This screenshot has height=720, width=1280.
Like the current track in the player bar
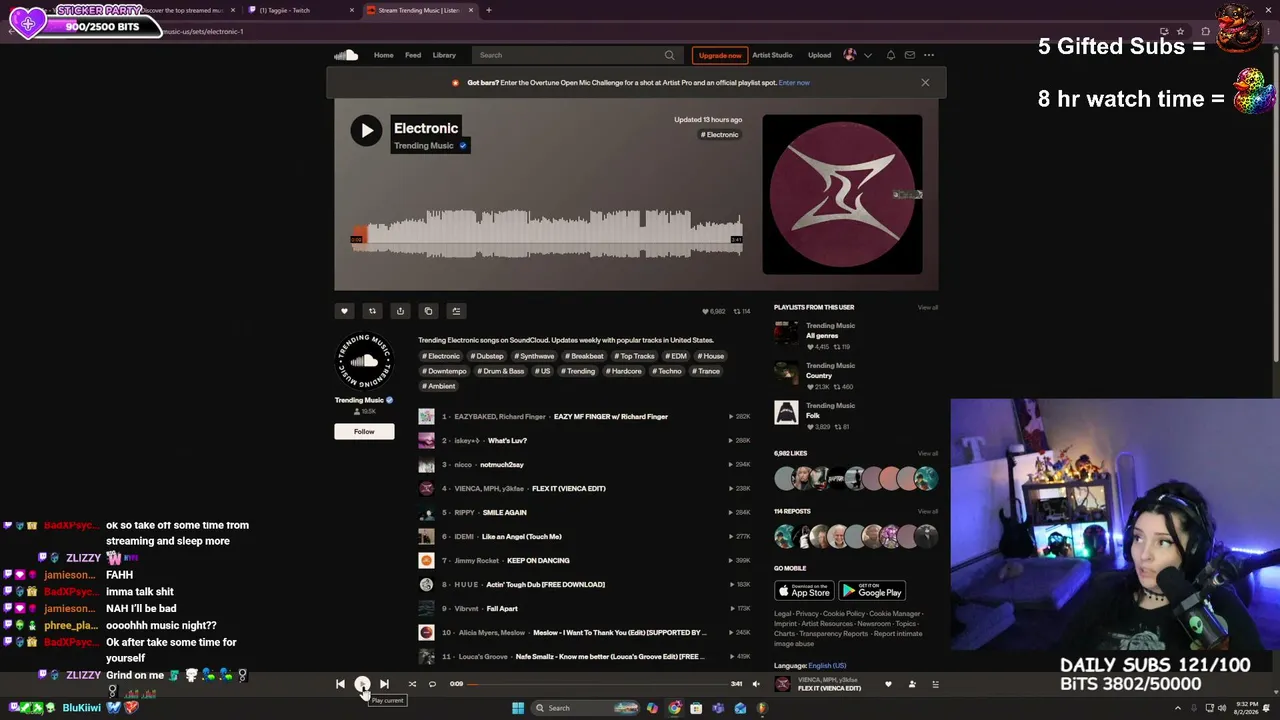(888, 684)
